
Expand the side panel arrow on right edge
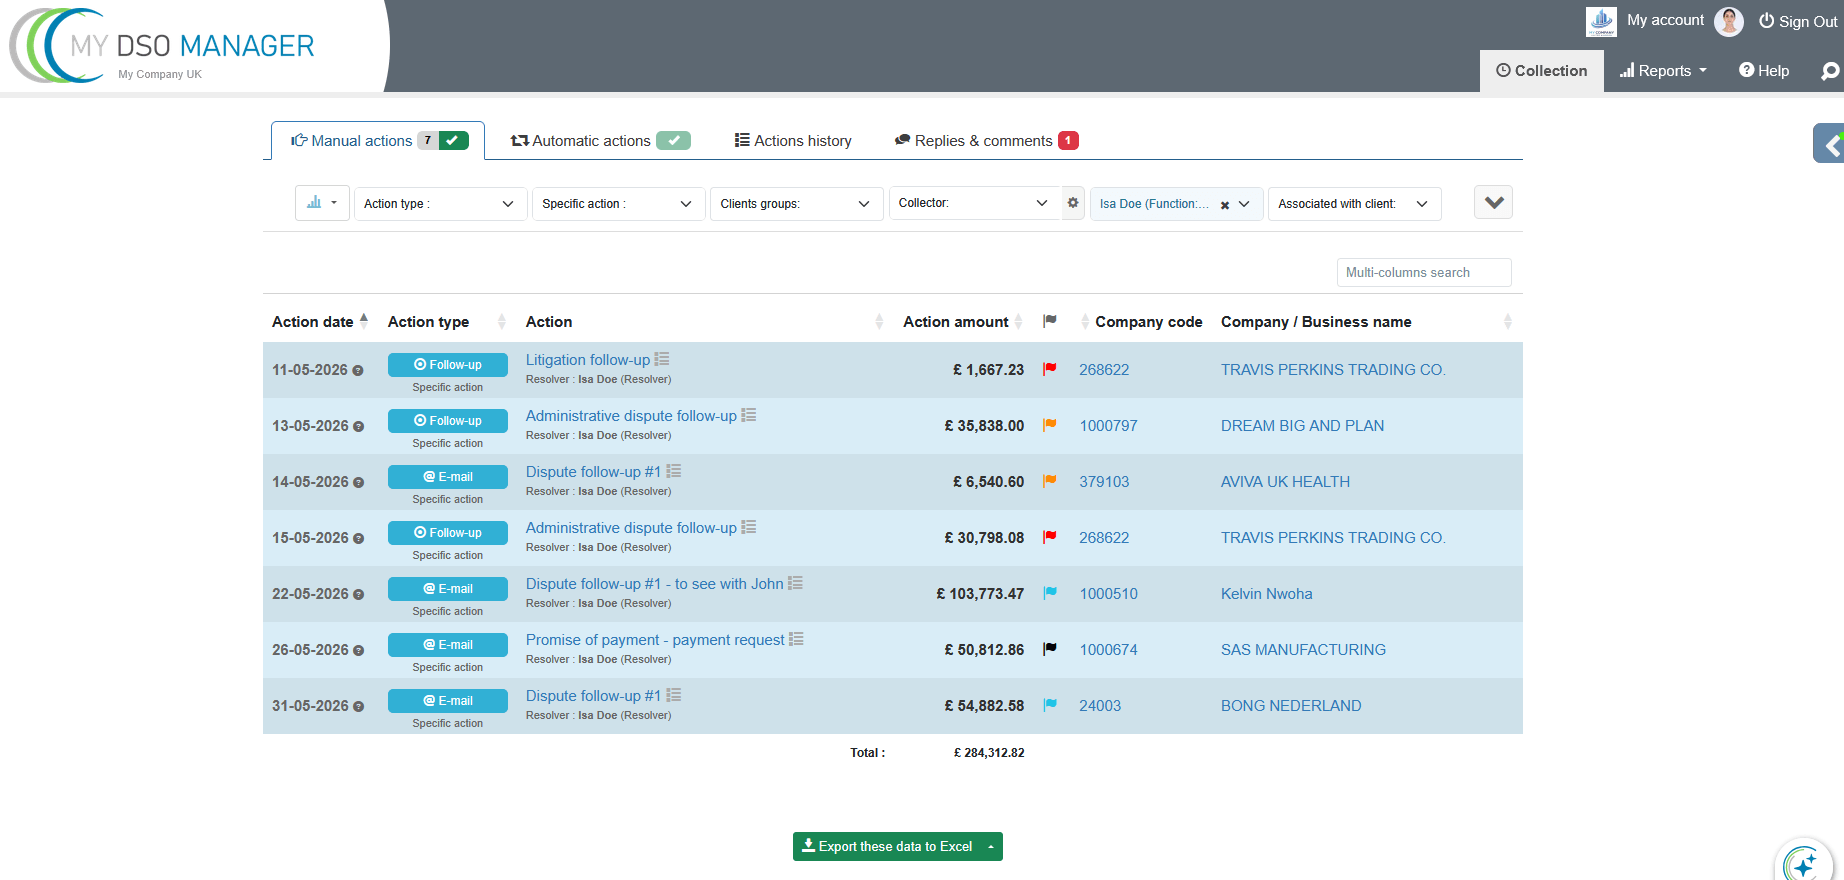(x=1830, y=144)
